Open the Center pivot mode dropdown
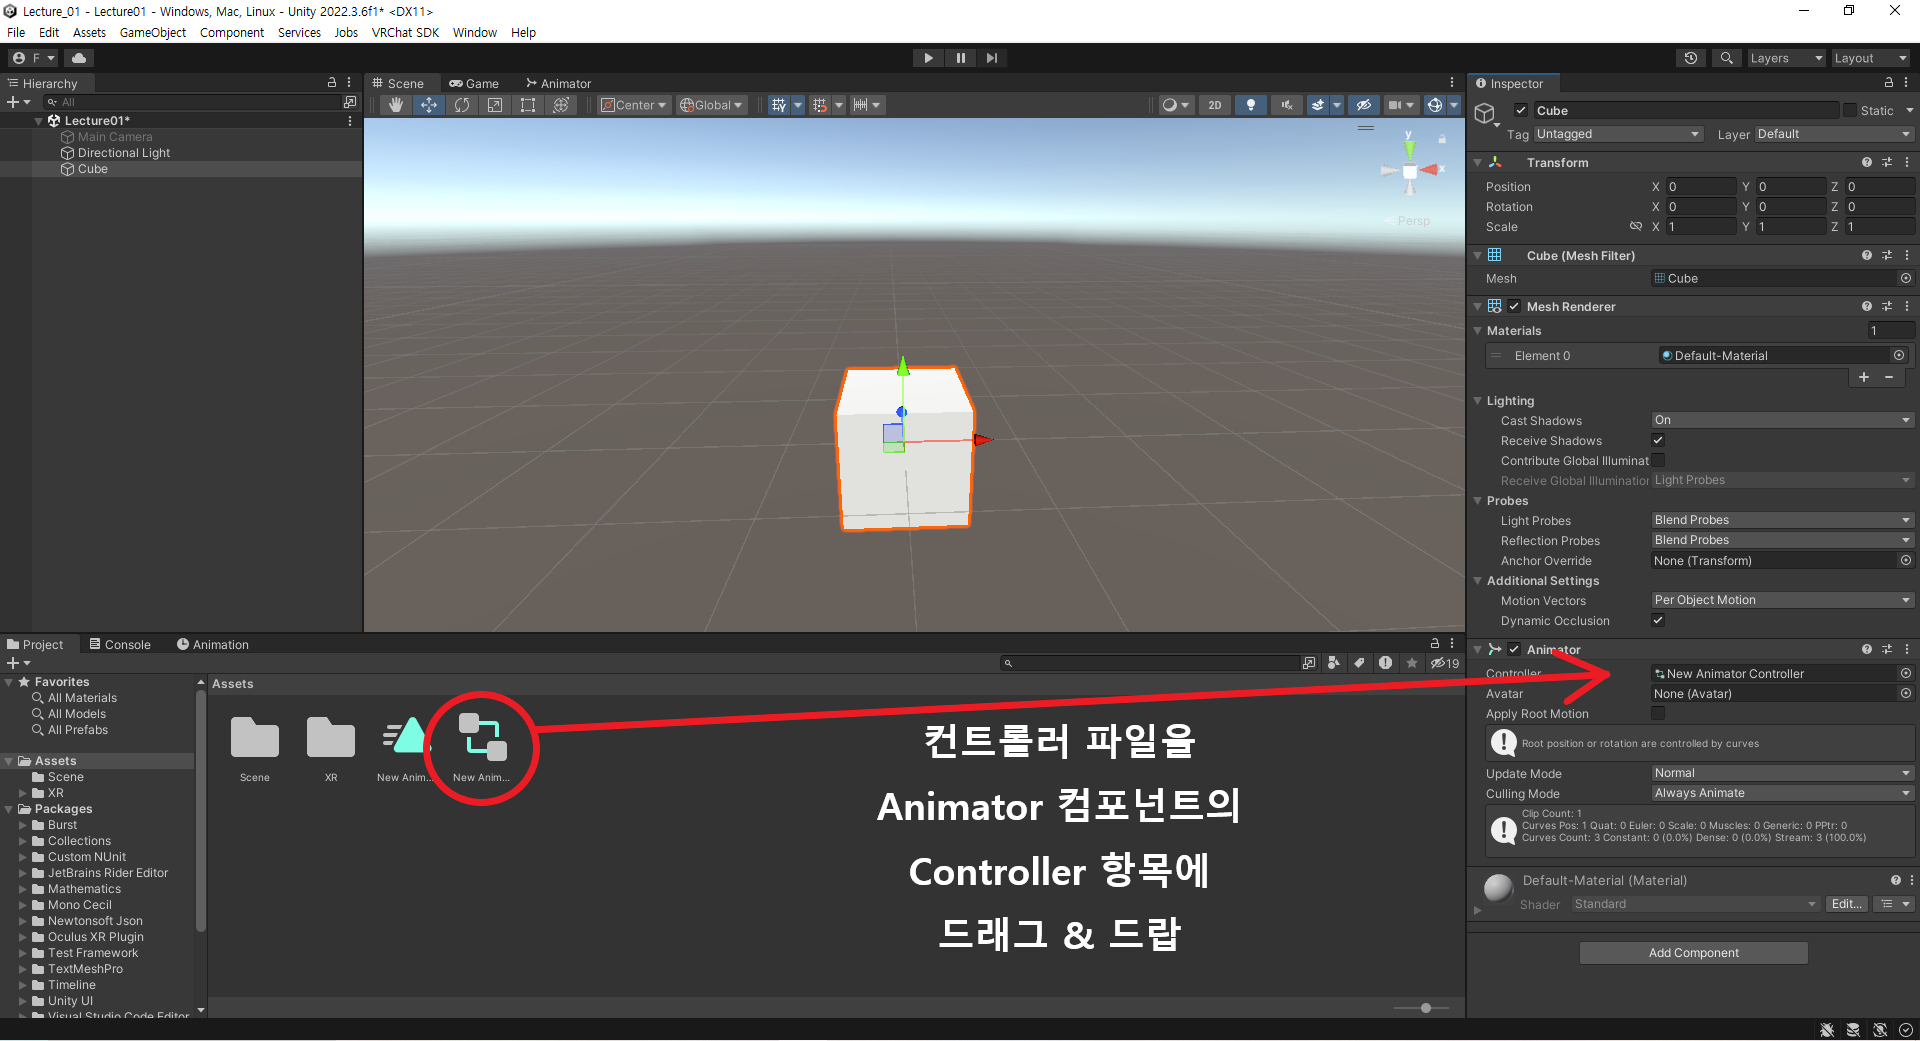Screen dimensions: 1920x1041 [x=634, y=105]
